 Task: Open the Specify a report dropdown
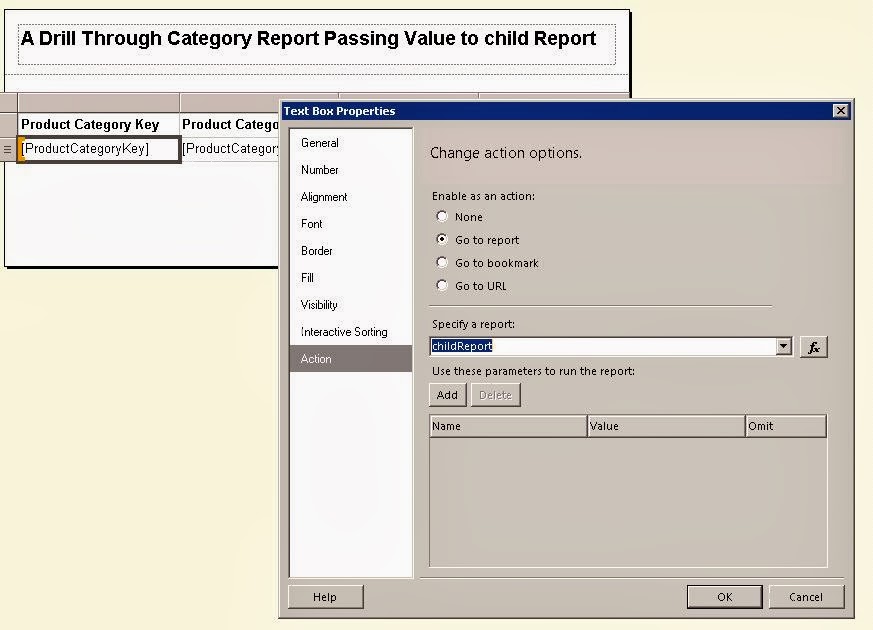point(783,346)
